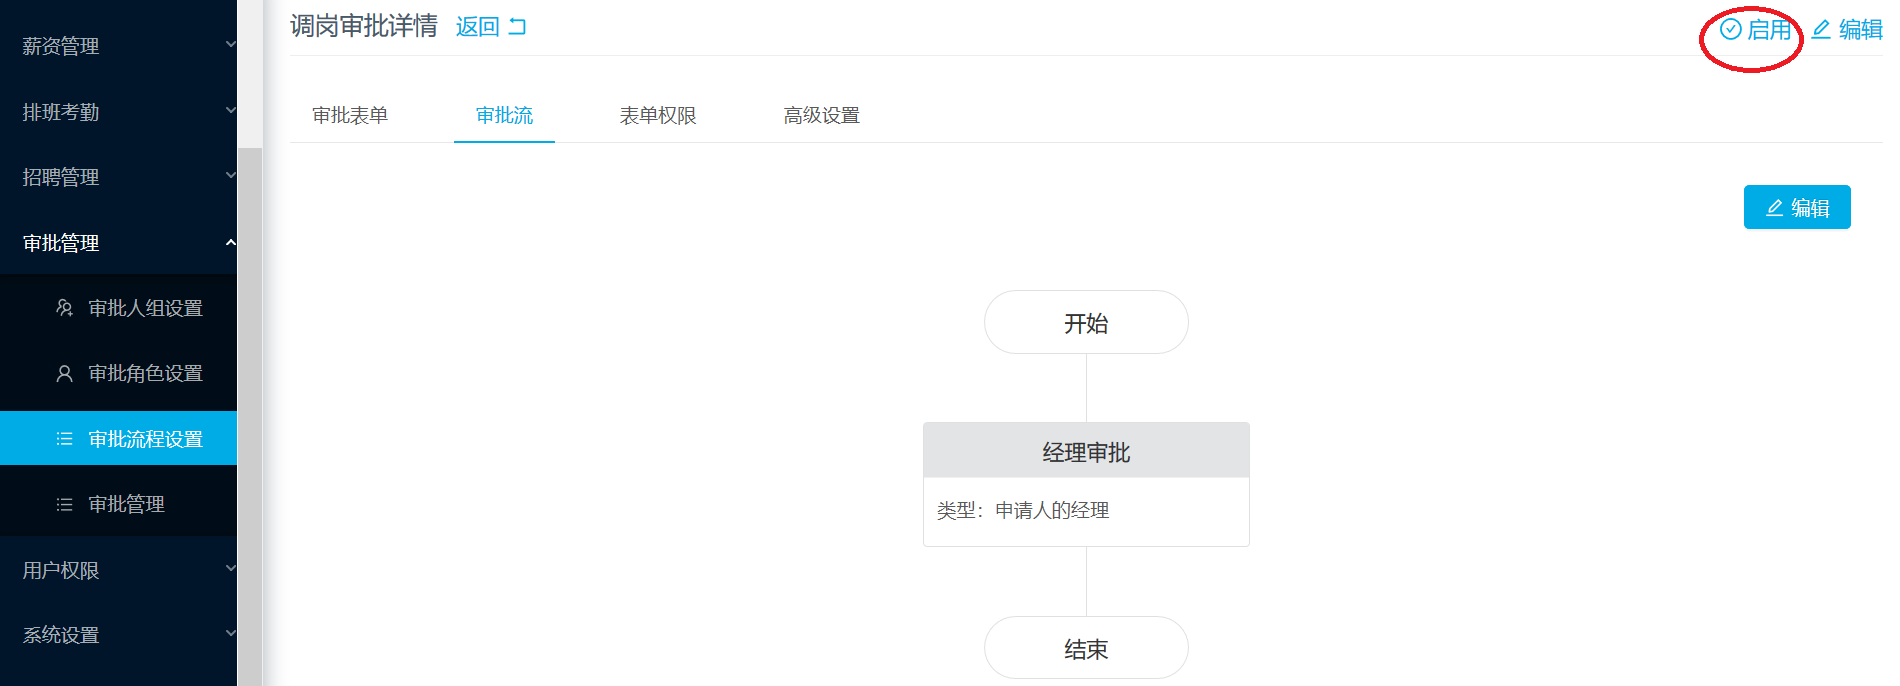This screenshot has width=1900, height=686.
Task: Expand the 薪资管理 menu chevron
Action: pos(230,45)
